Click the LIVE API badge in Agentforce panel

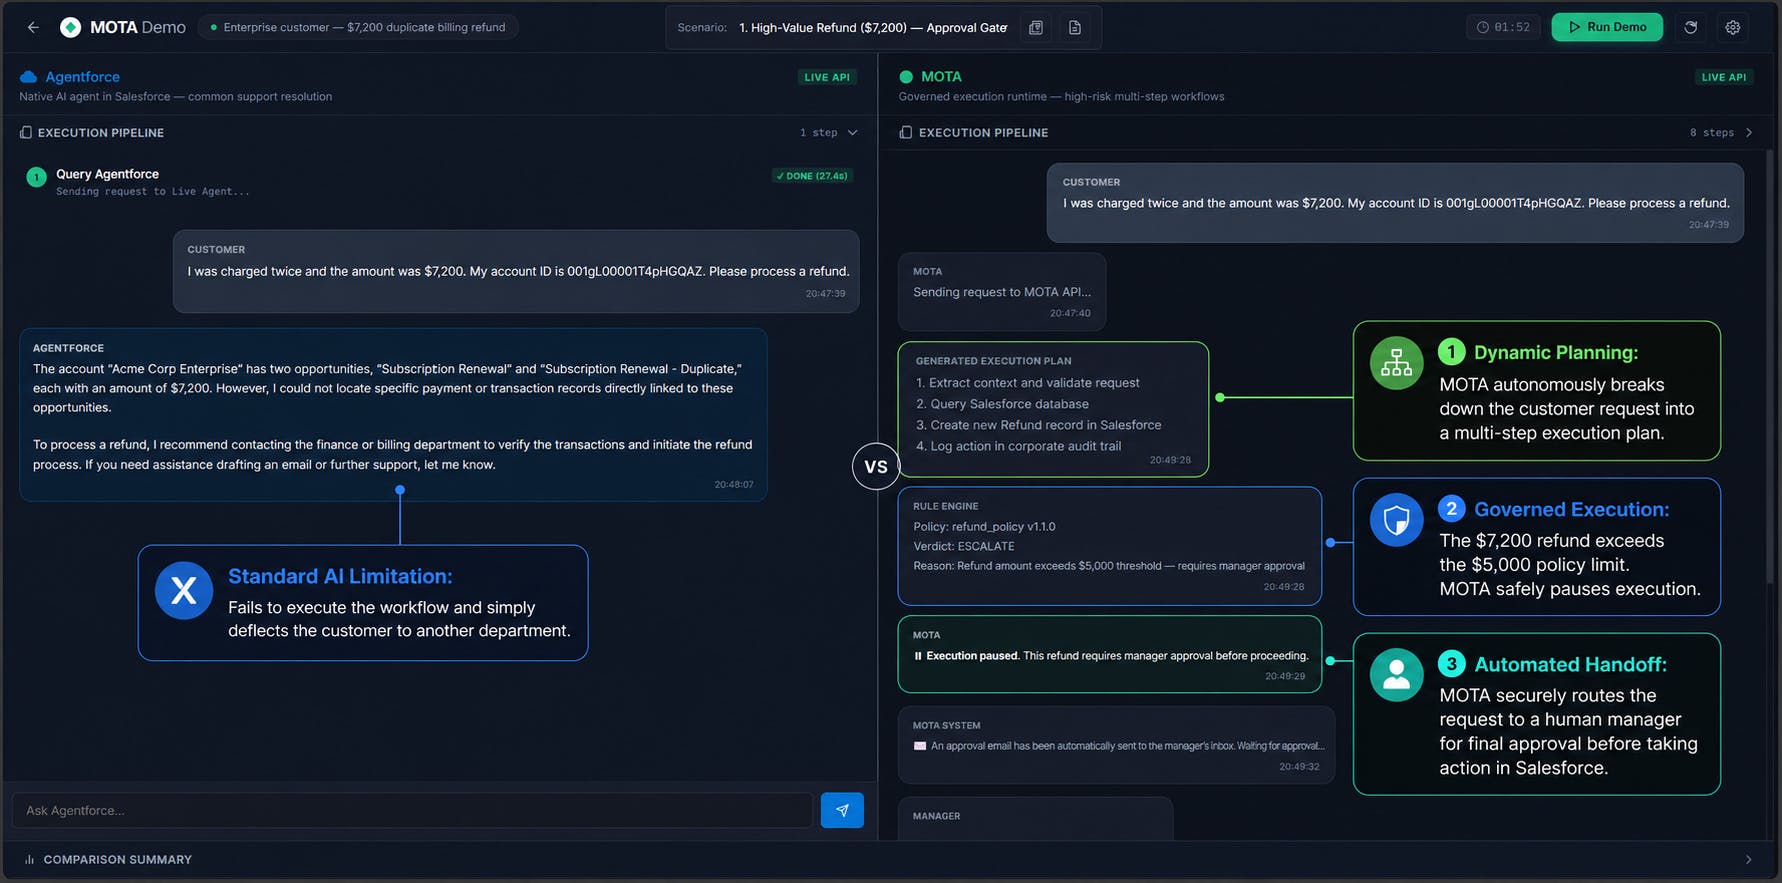coord(827,77)
